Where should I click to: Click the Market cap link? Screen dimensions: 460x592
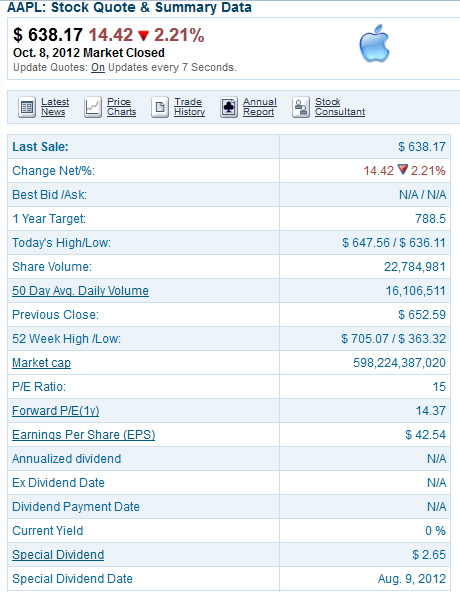tap(42, 363)
